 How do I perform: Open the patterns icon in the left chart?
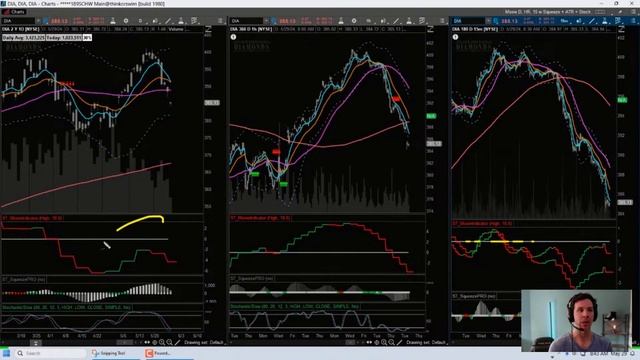click(195, 21)
